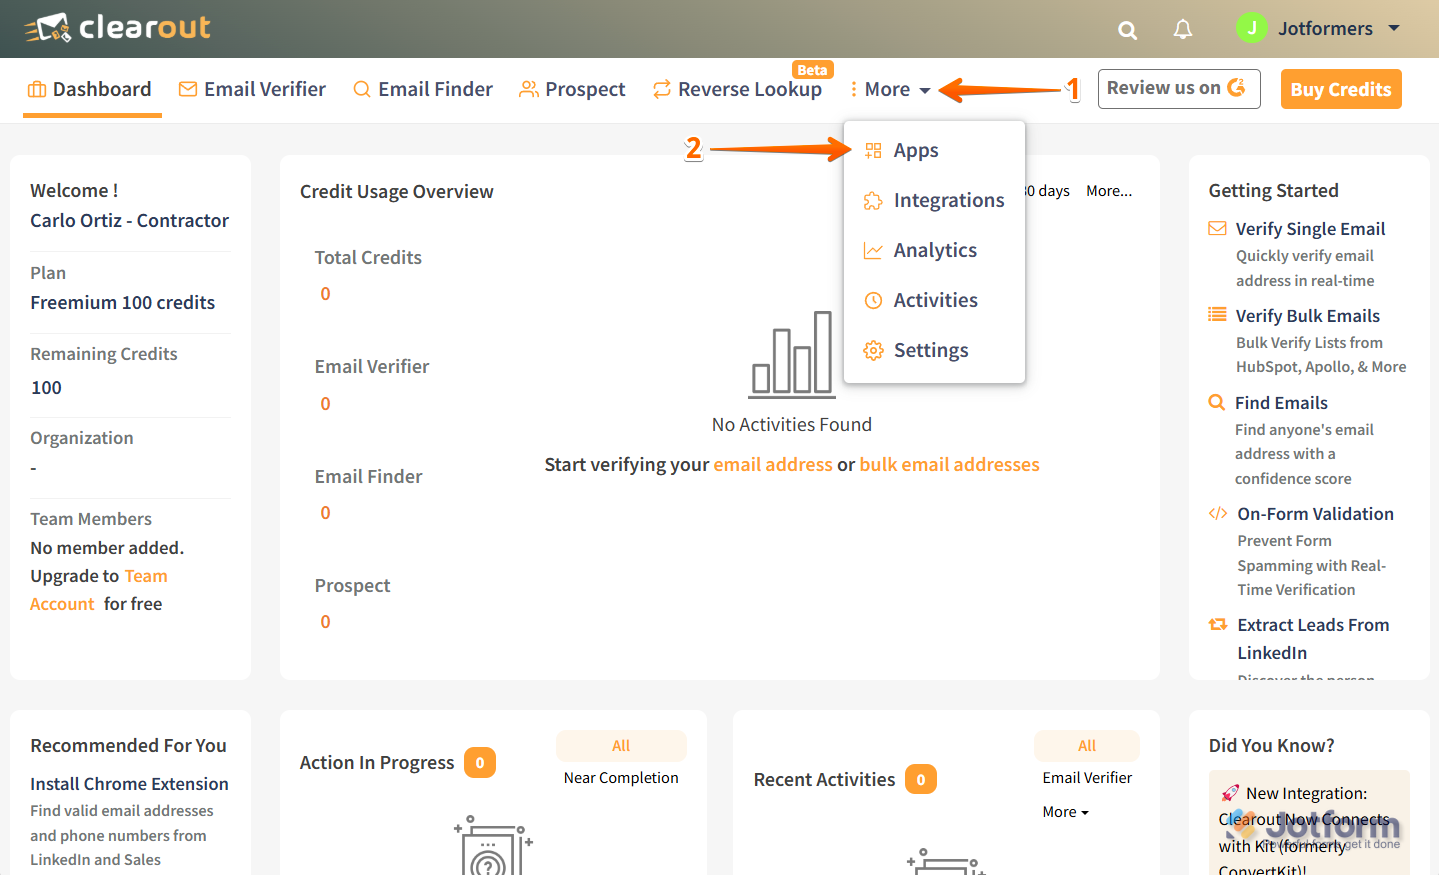Click the Reverse Lookup arrows icon
The width and height of the screenshot is (1439, 875).
pyautogui.click(x=662, y=89)
